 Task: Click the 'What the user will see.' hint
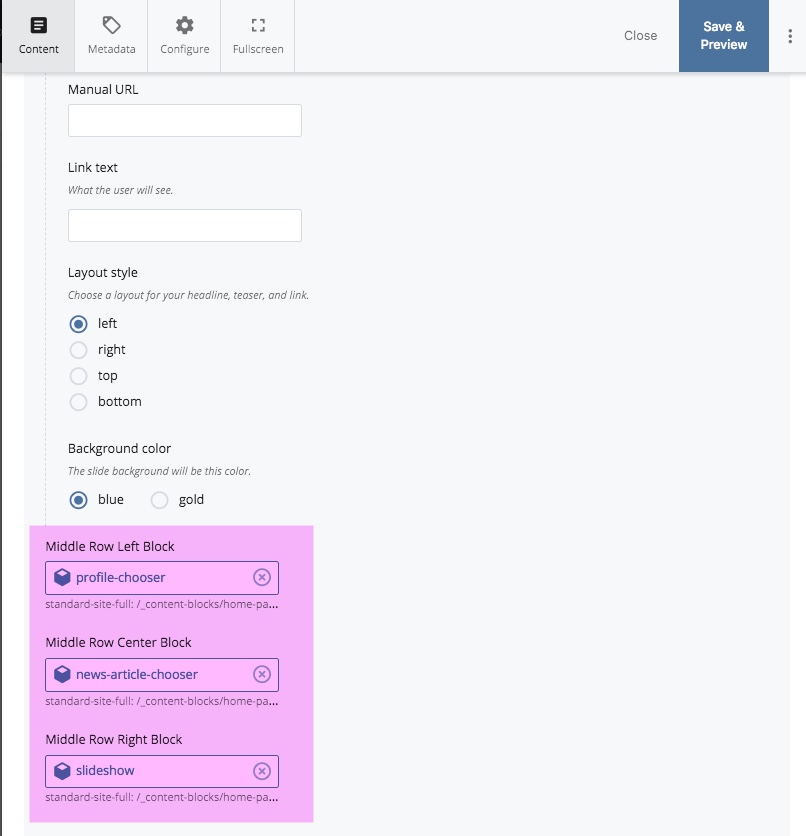(x=120, y=190)
